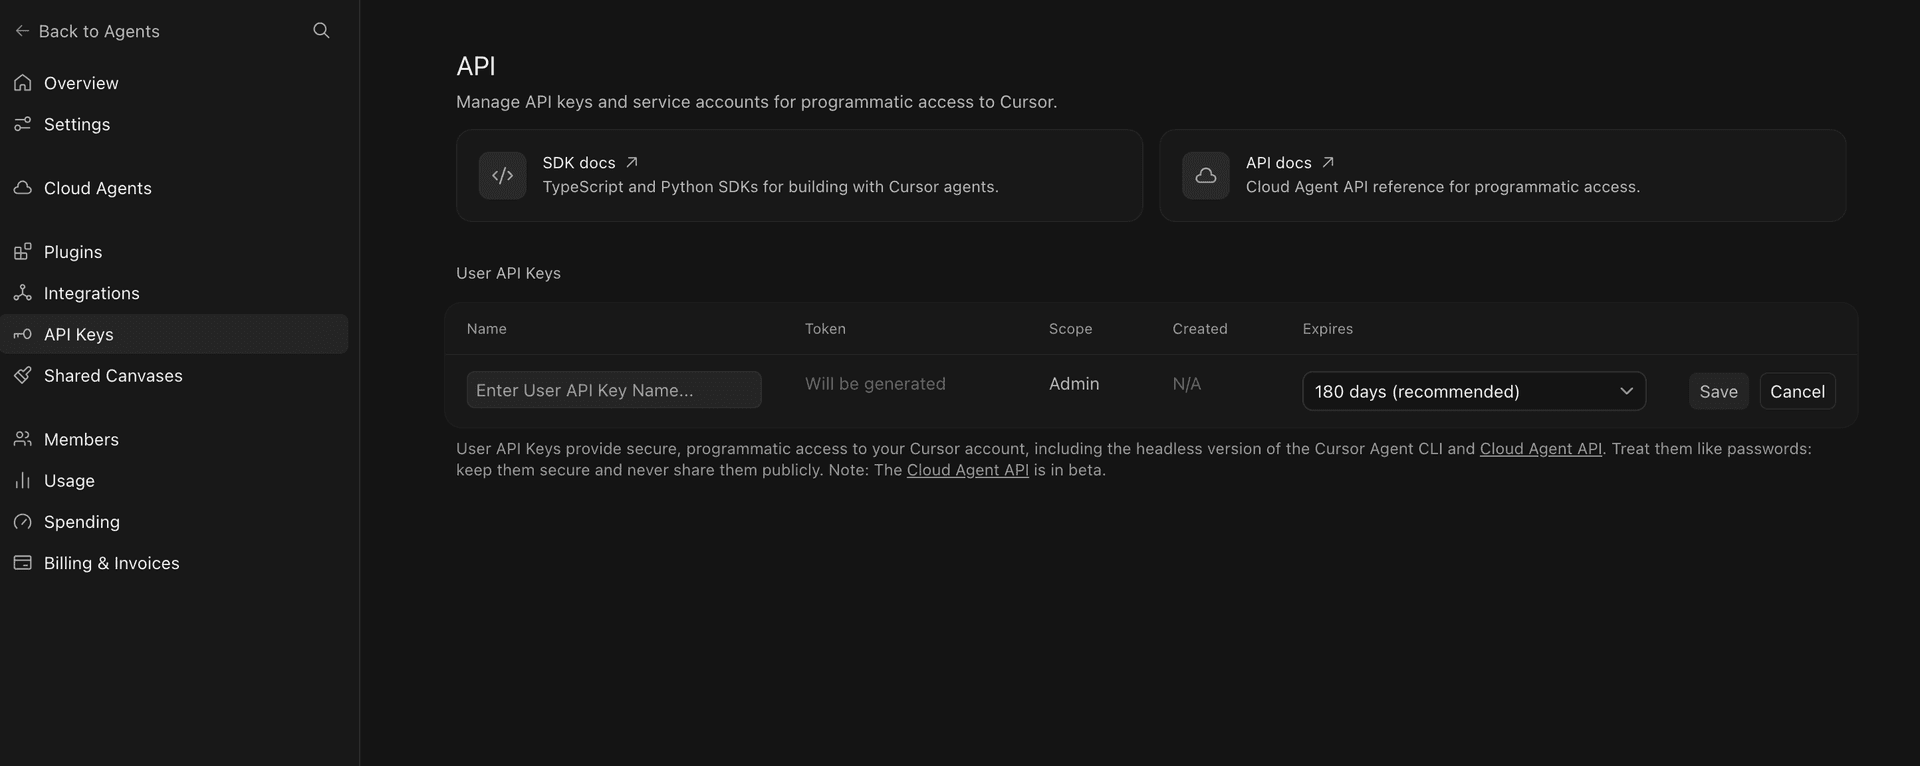1920x766 pixels.
Task: Click the Name column header
Action: pyautogui.click(x=487, y=329)
